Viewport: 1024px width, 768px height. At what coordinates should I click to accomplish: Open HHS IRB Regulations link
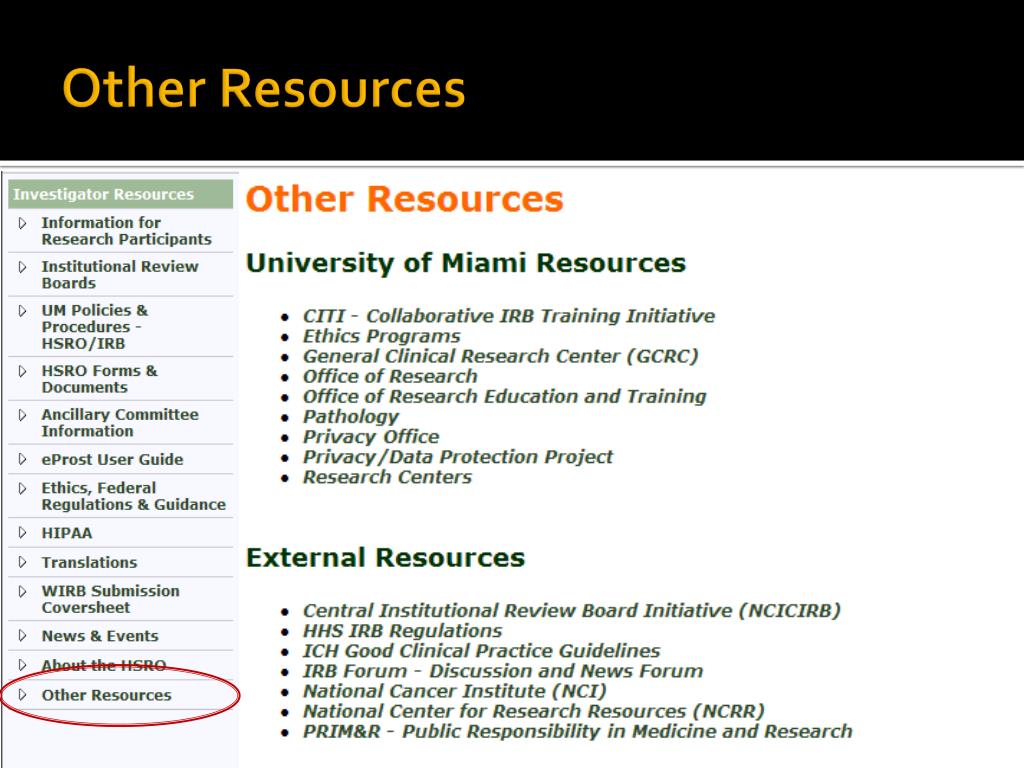pyautogui.click(x=402, y=631)
